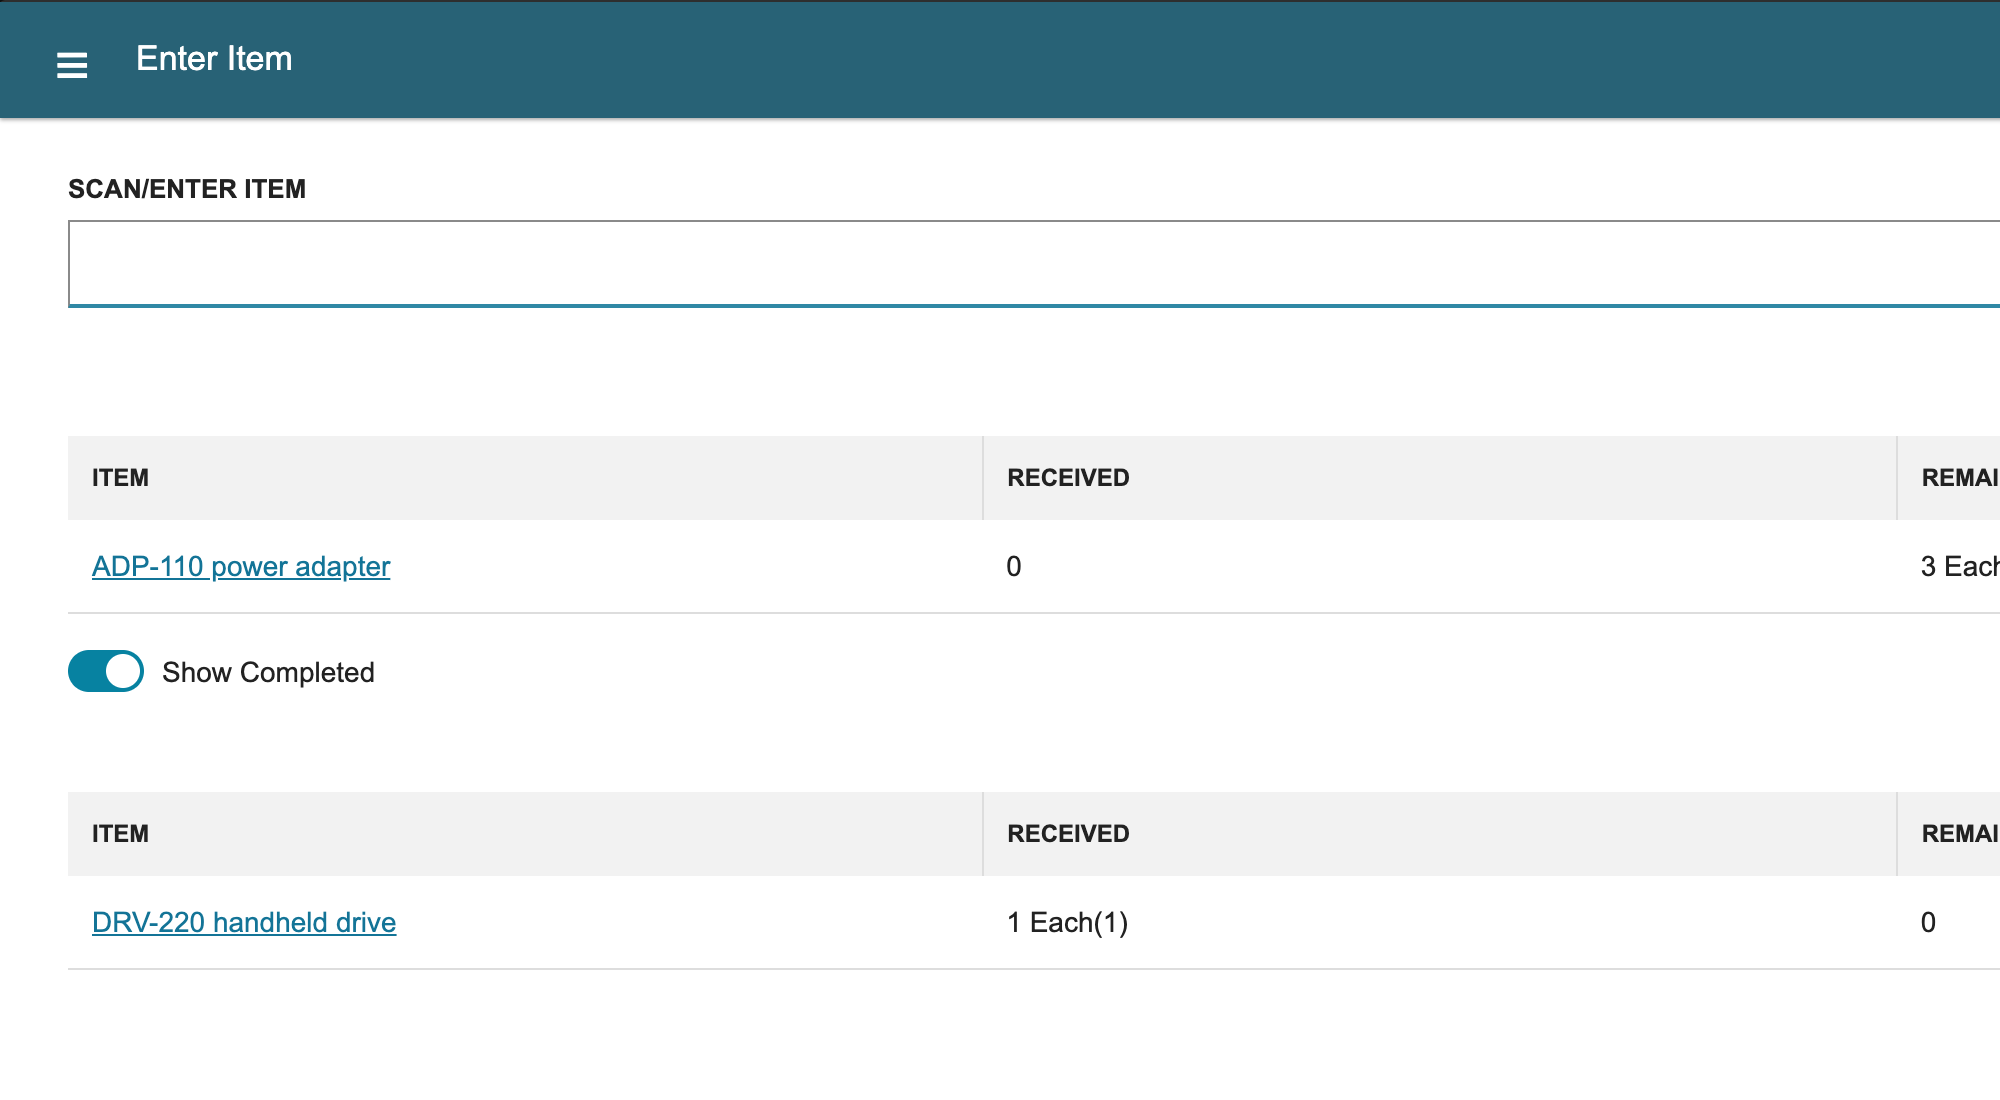Toggle off the Show Completed switch

pos(106,671)
